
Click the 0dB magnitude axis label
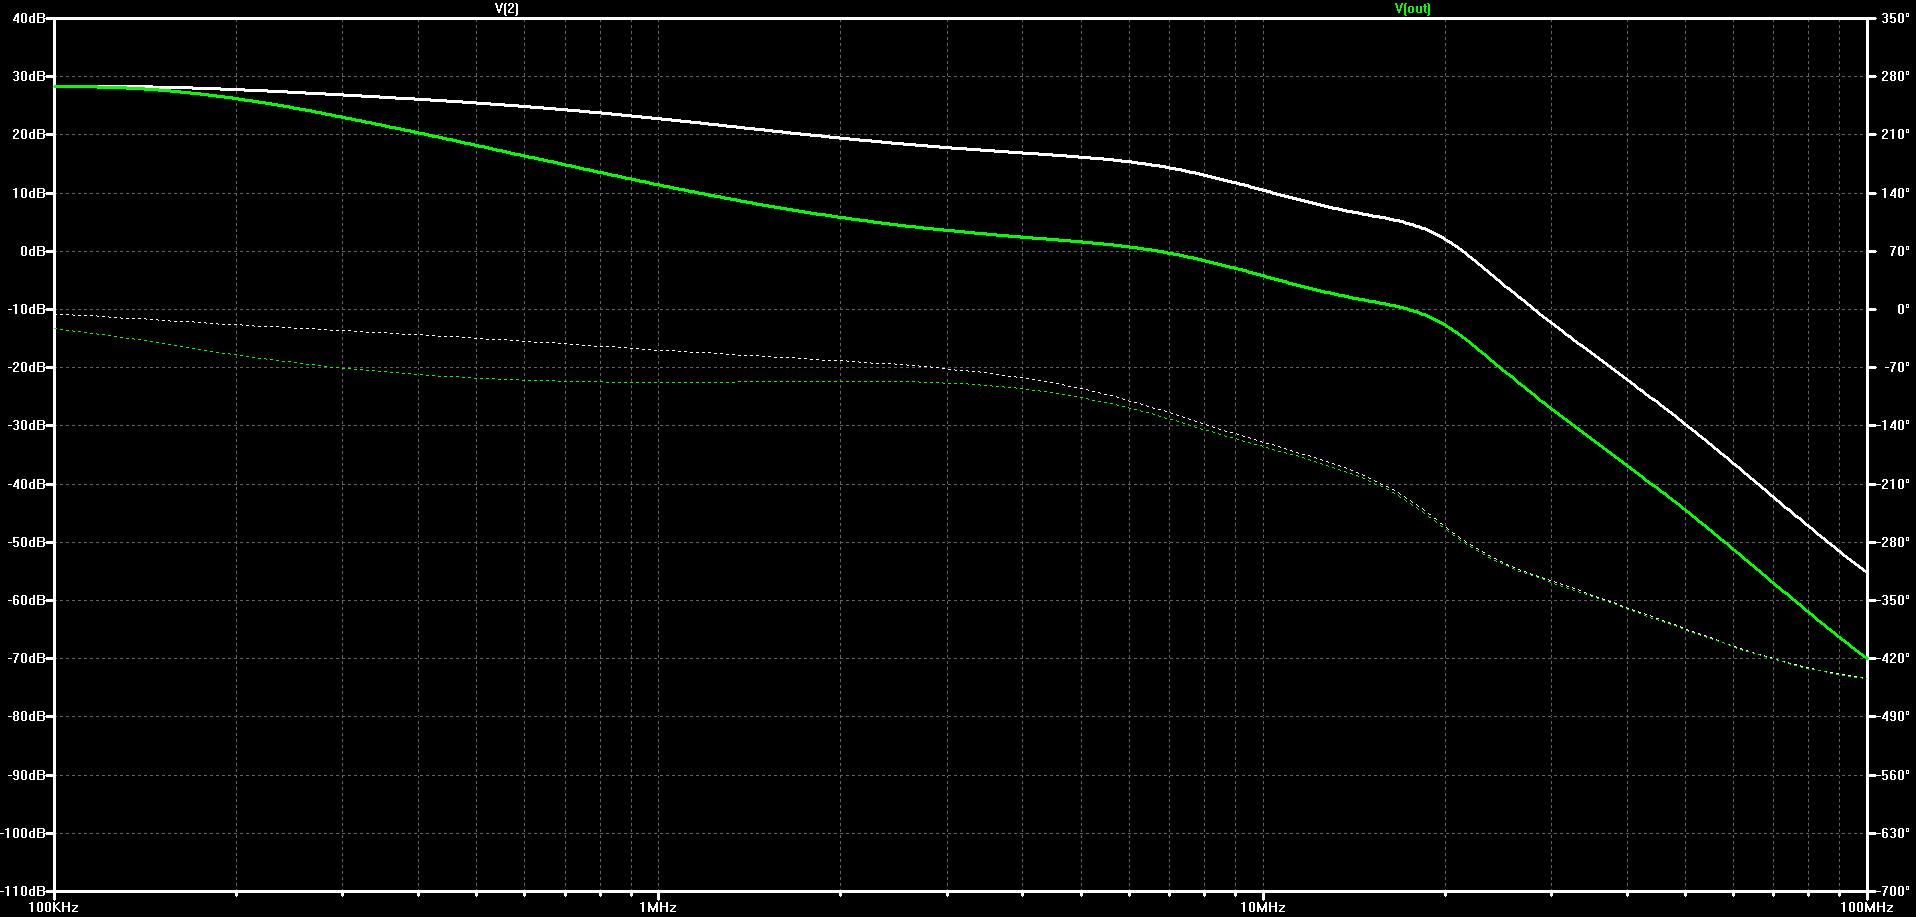33,251
